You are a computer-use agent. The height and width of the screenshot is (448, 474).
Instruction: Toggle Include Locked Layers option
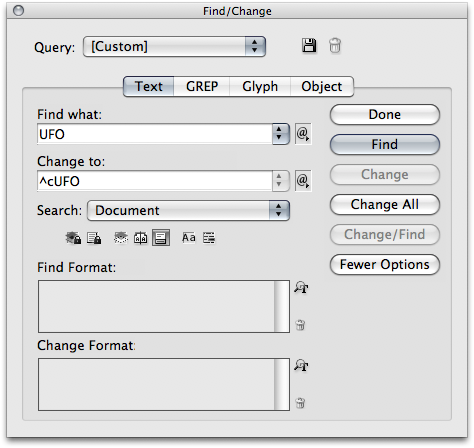pos(73,238)
